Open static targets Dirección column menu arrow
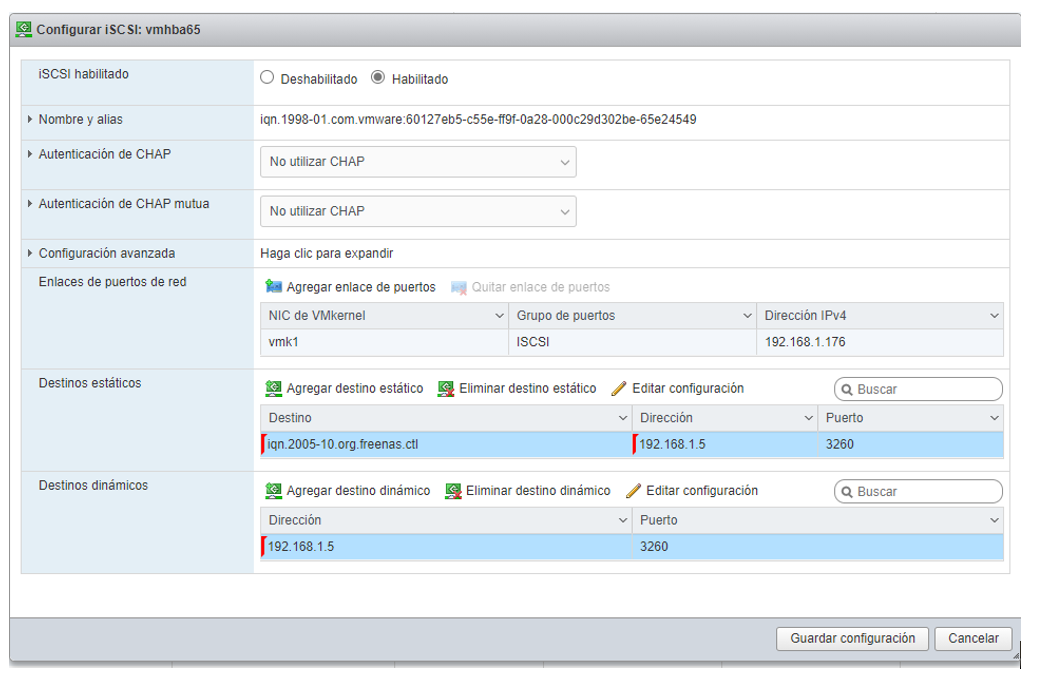Viewport: 1044px width, 683px height. (x=808, y=418)
